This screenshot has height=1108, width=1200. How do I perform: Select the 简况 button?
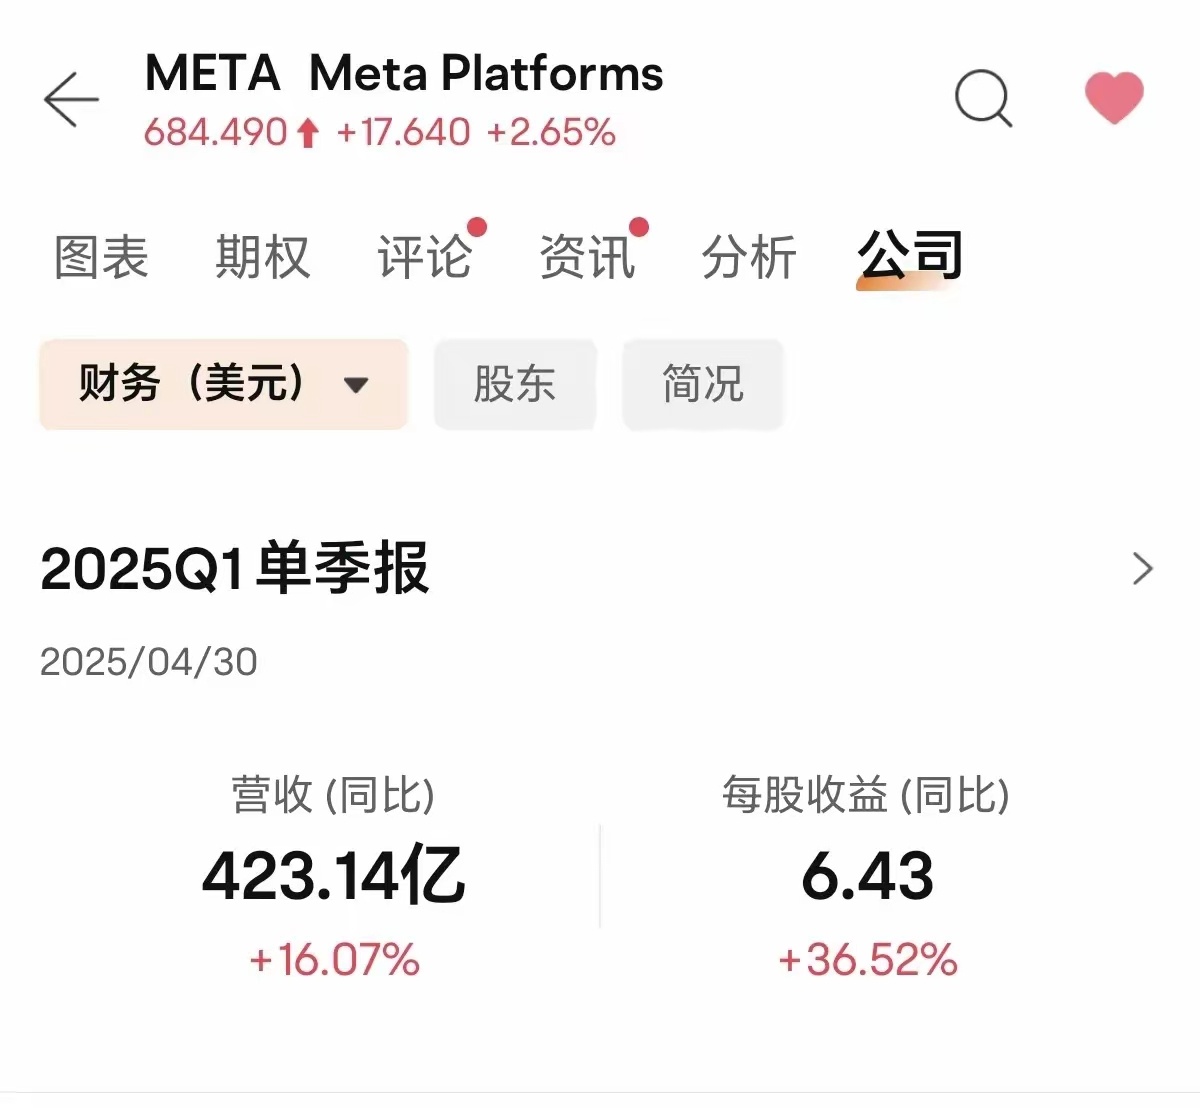pos(703,384)
